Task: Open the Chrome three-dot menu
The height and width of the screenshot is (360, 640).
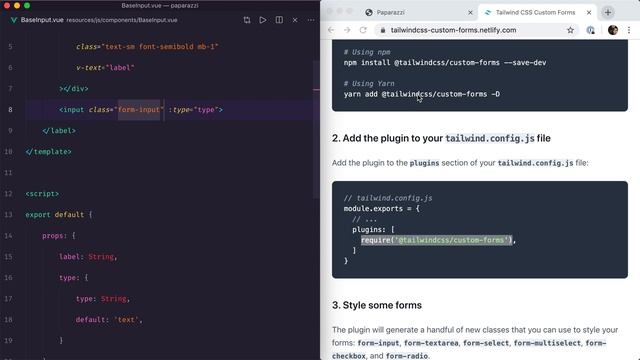Action: click(x=629, y=30)
